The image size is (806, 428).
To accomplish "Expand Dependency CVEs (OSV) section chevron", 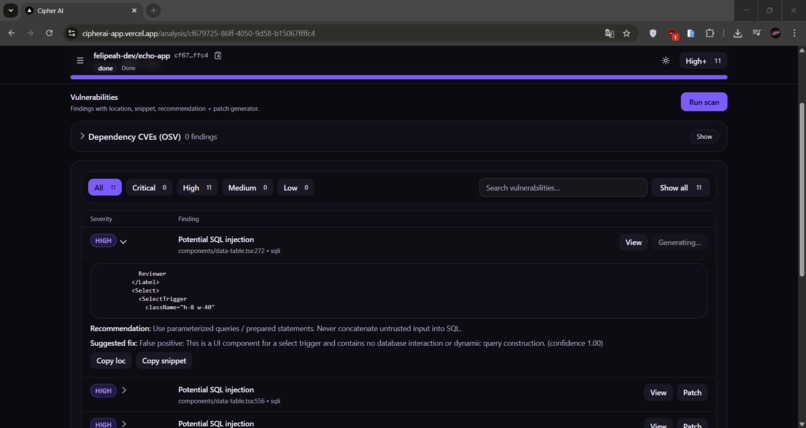I will [x=82, y=136].
